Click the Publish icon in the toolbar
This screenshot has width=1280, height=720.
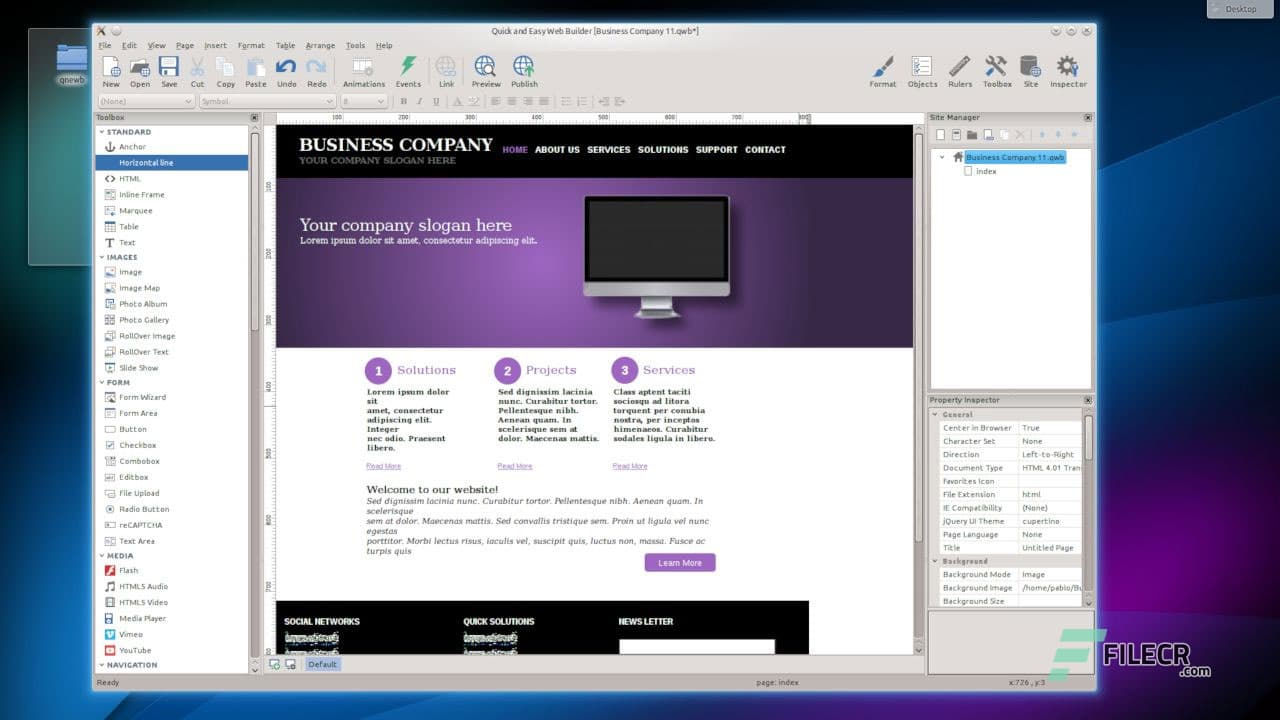pos(524,68)
